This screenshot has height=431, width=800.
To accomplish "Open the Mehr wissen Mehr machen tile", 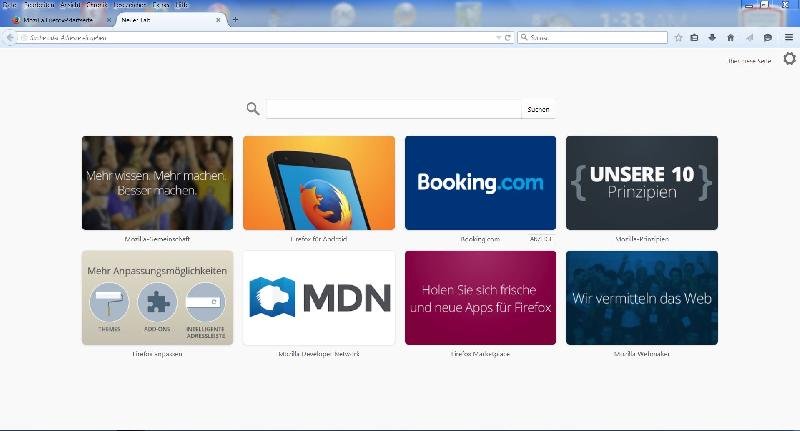I will (157, 183).
